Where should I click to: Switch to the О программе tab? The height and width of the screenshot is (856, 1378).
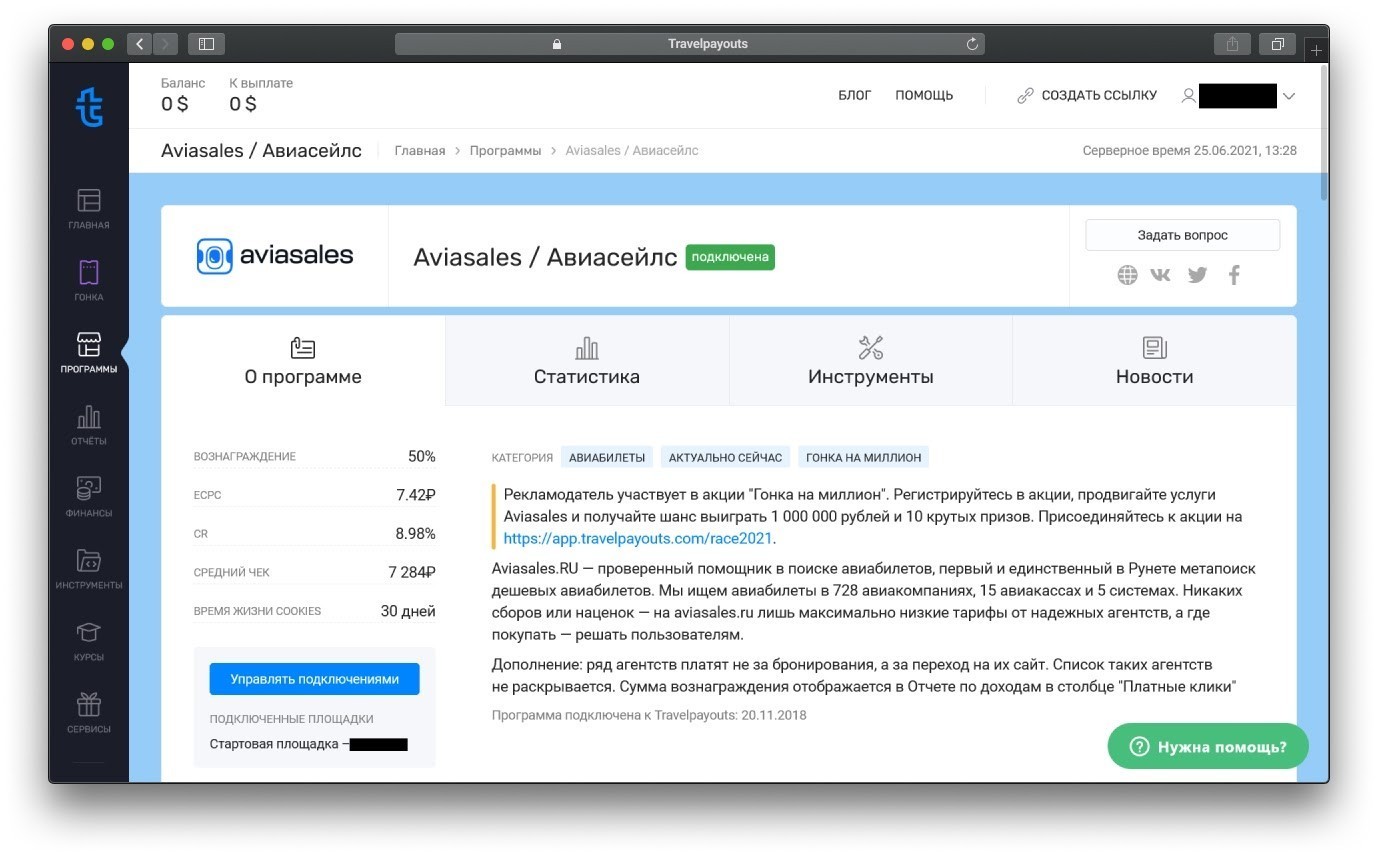pos(303,361)
